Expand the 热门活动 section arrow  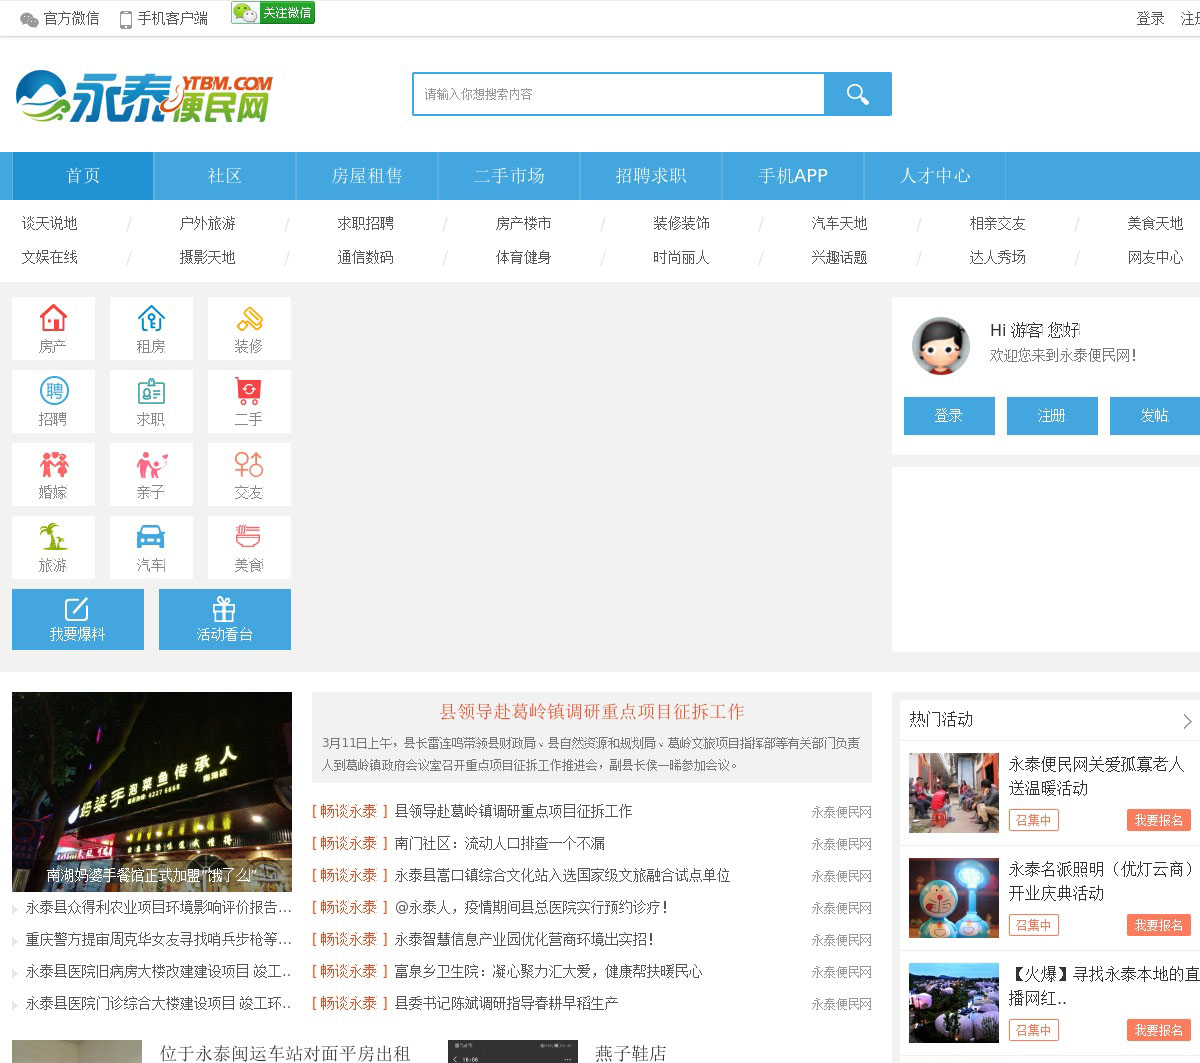click(1187, 721)
